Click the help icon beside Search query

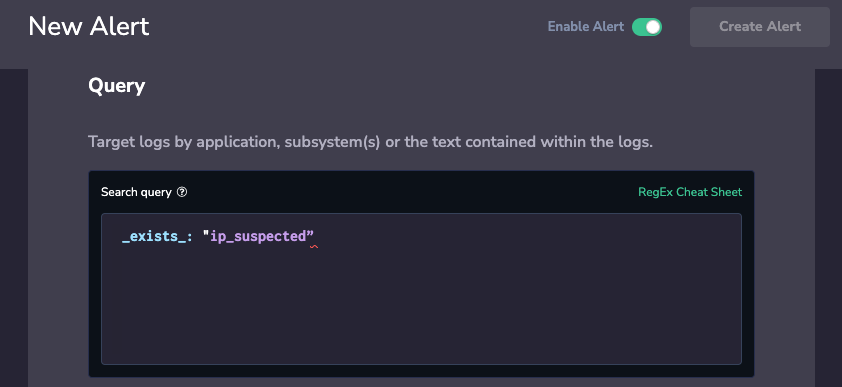click(182, 192)
